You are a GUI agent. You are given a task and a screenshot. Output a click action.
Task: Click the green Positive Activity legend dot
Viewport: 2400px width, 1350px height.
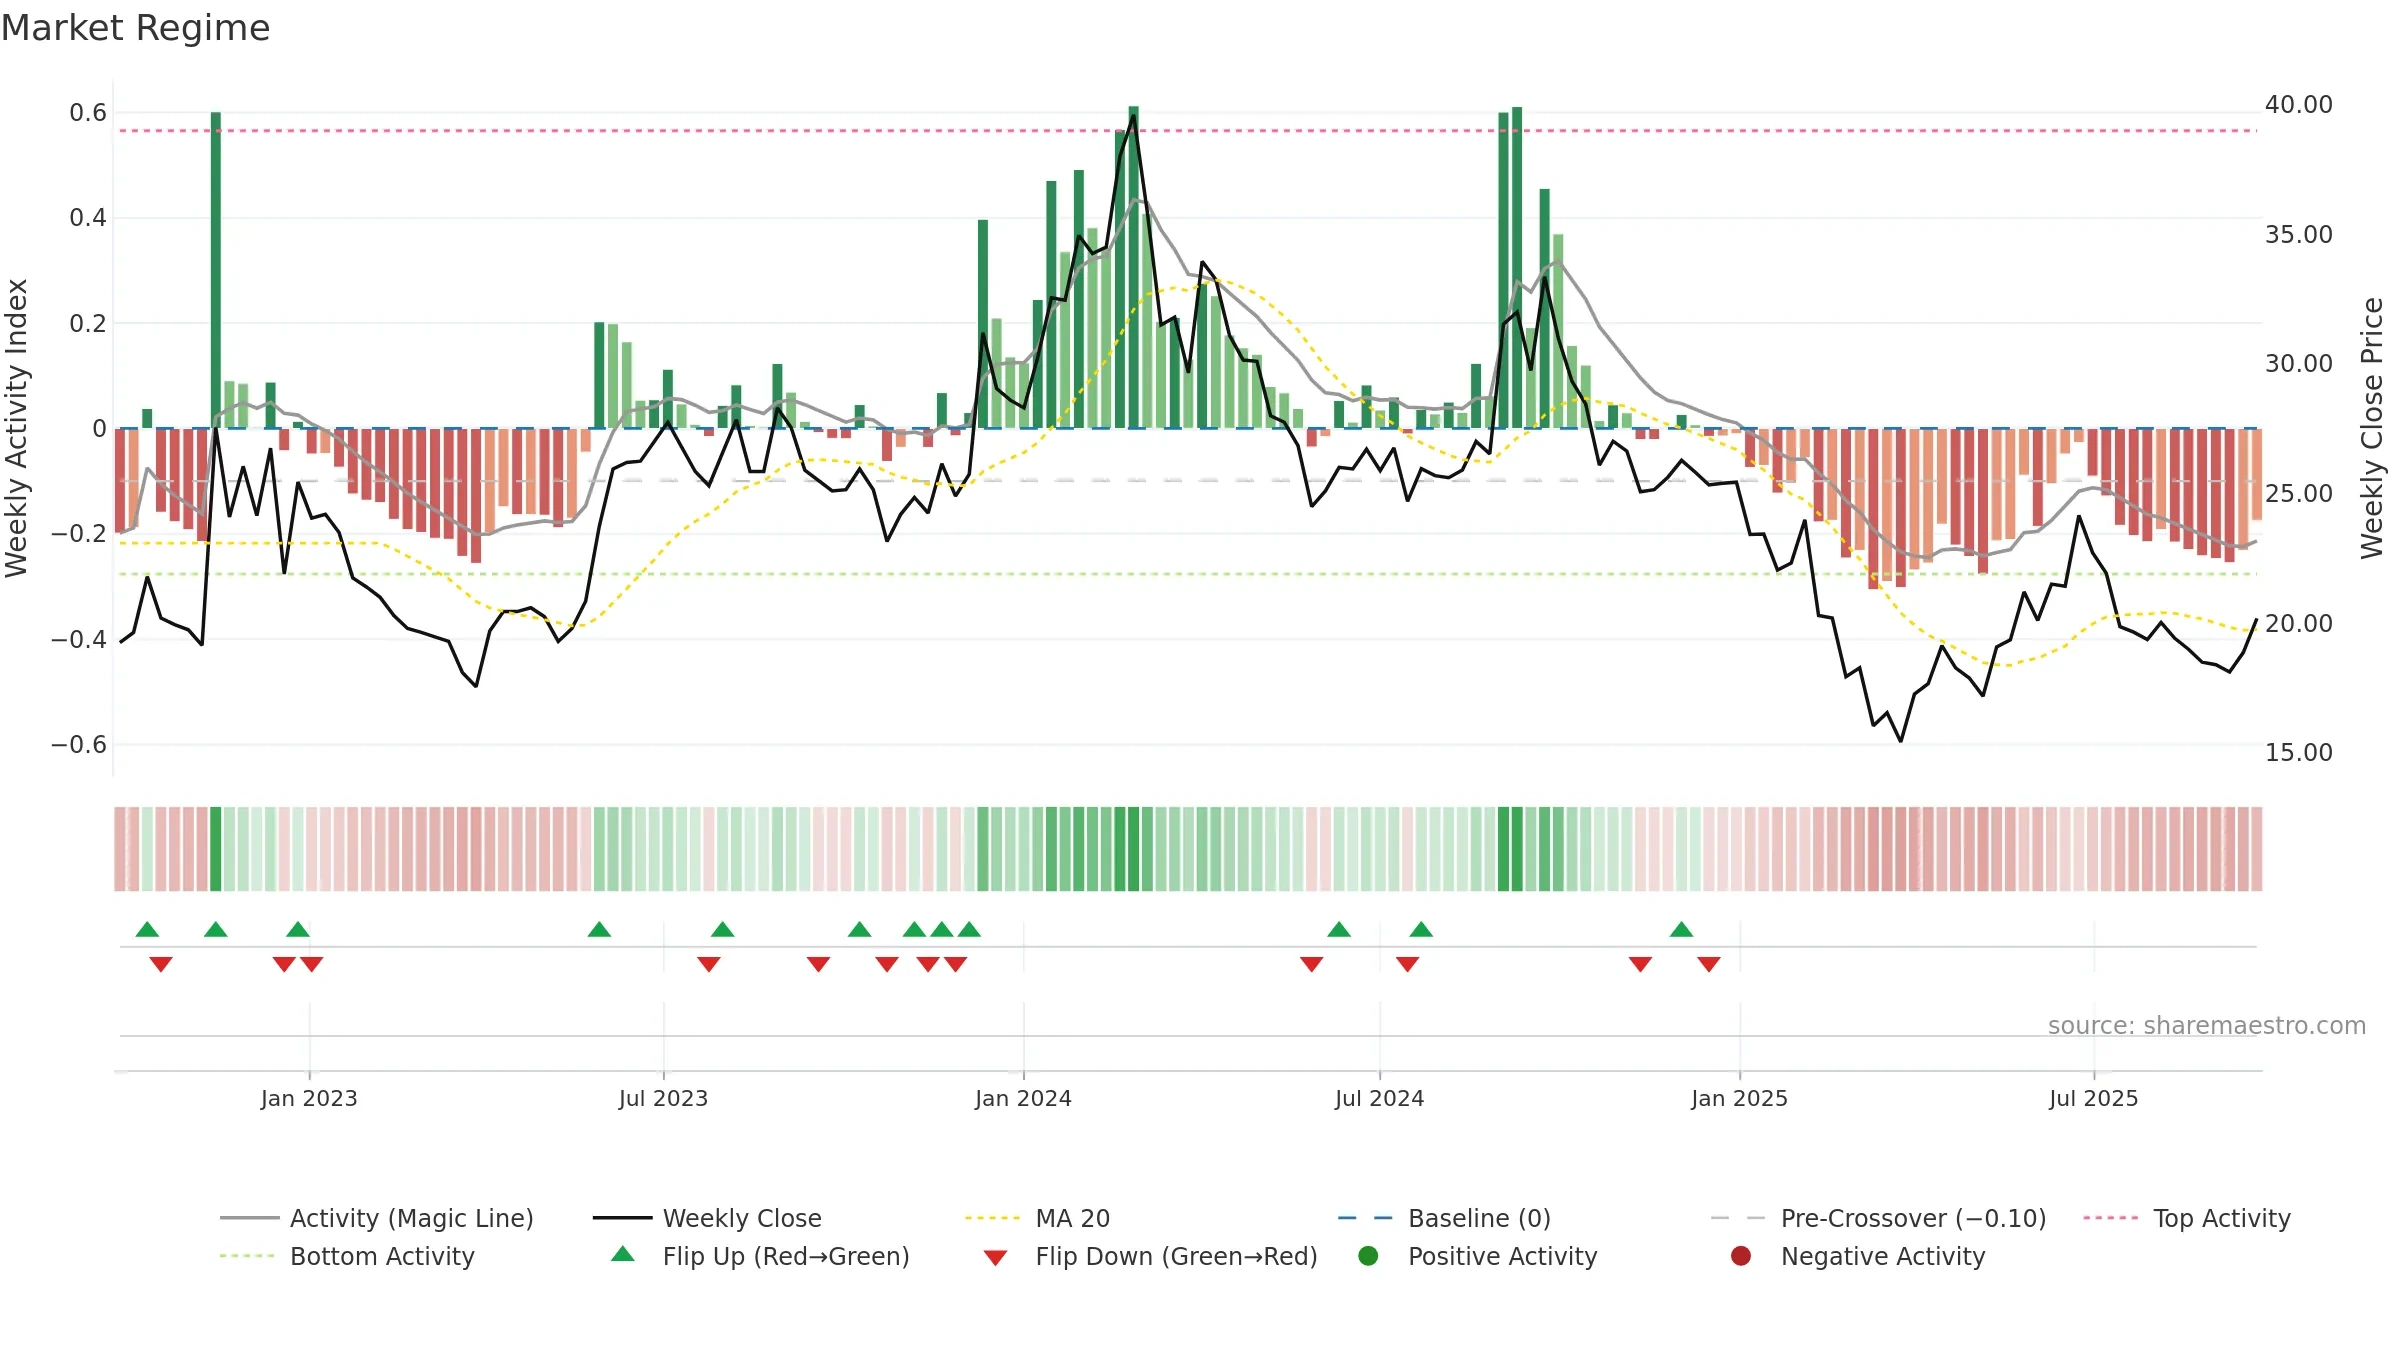1369,1255
